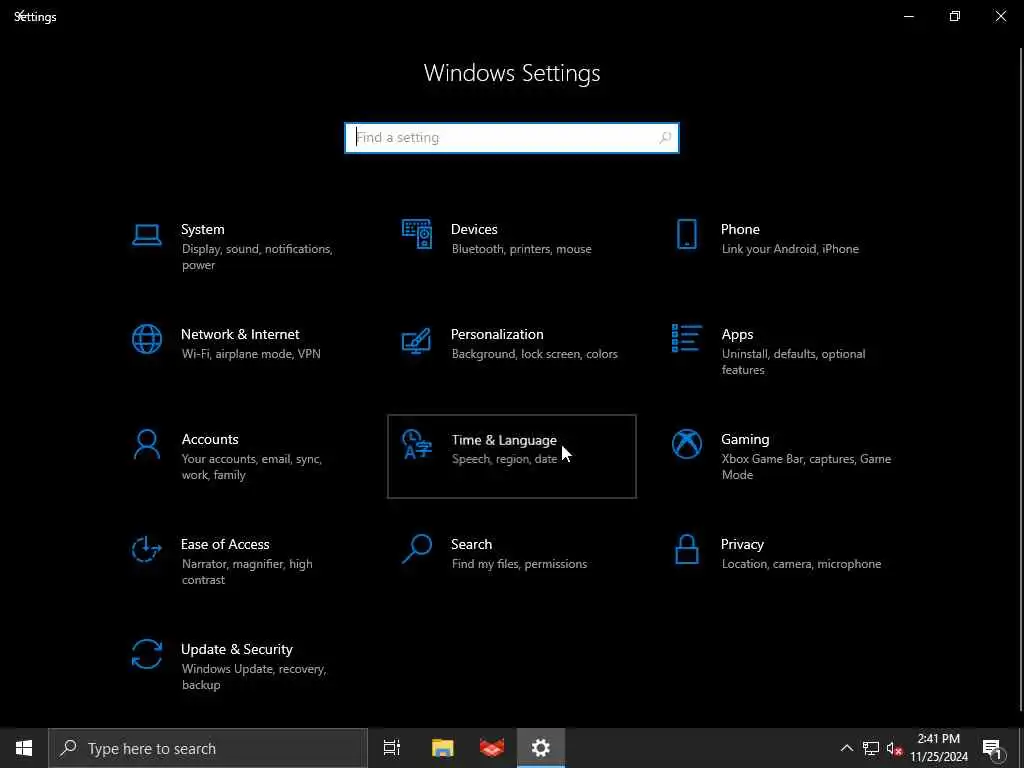Open the Devices keyboard and speaker icon
The width and height of the screenshot is (1024, 768).
click(x=417, y=234)
